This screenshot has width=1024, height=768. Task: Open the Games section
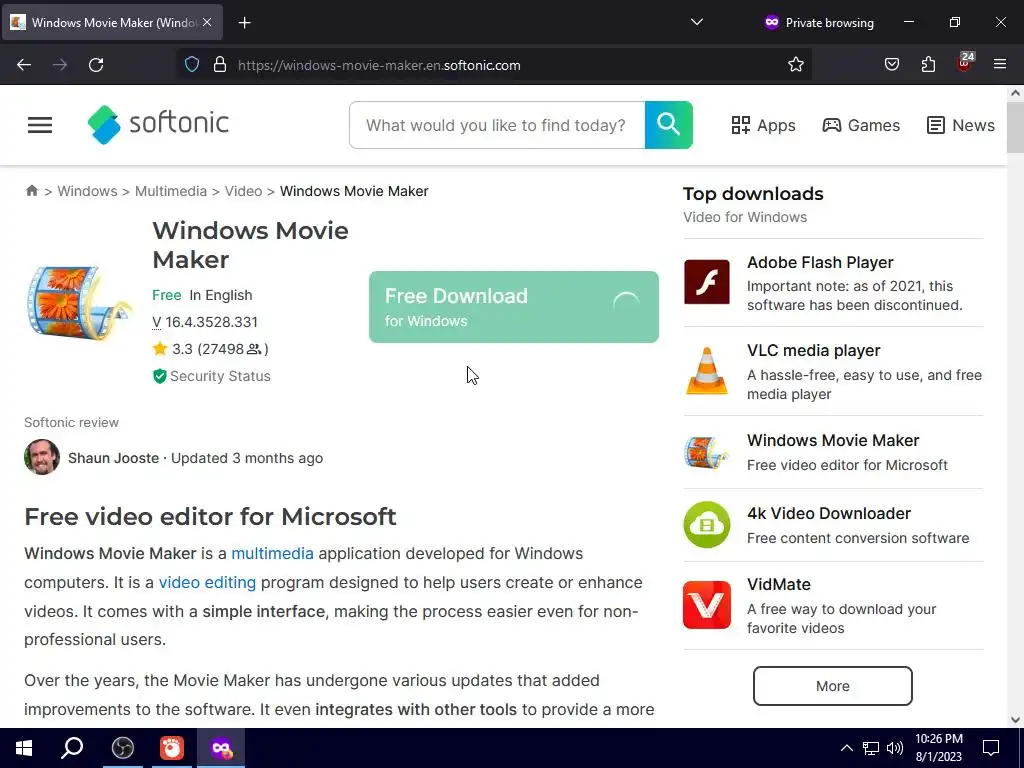tap(861, 125)
